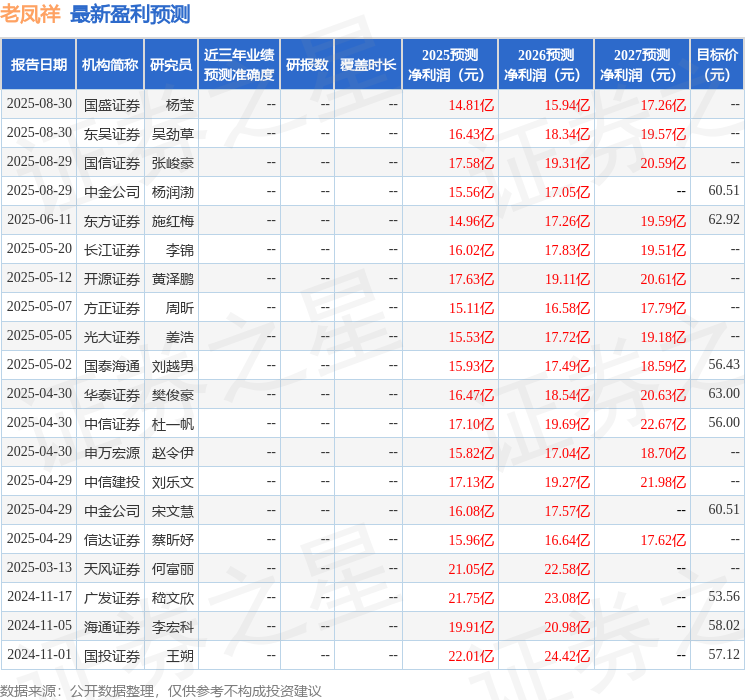The height and width of the screenshot is (700, 745).
Task: Click 15.56亿 forecast value
Action: click(471, 192)
